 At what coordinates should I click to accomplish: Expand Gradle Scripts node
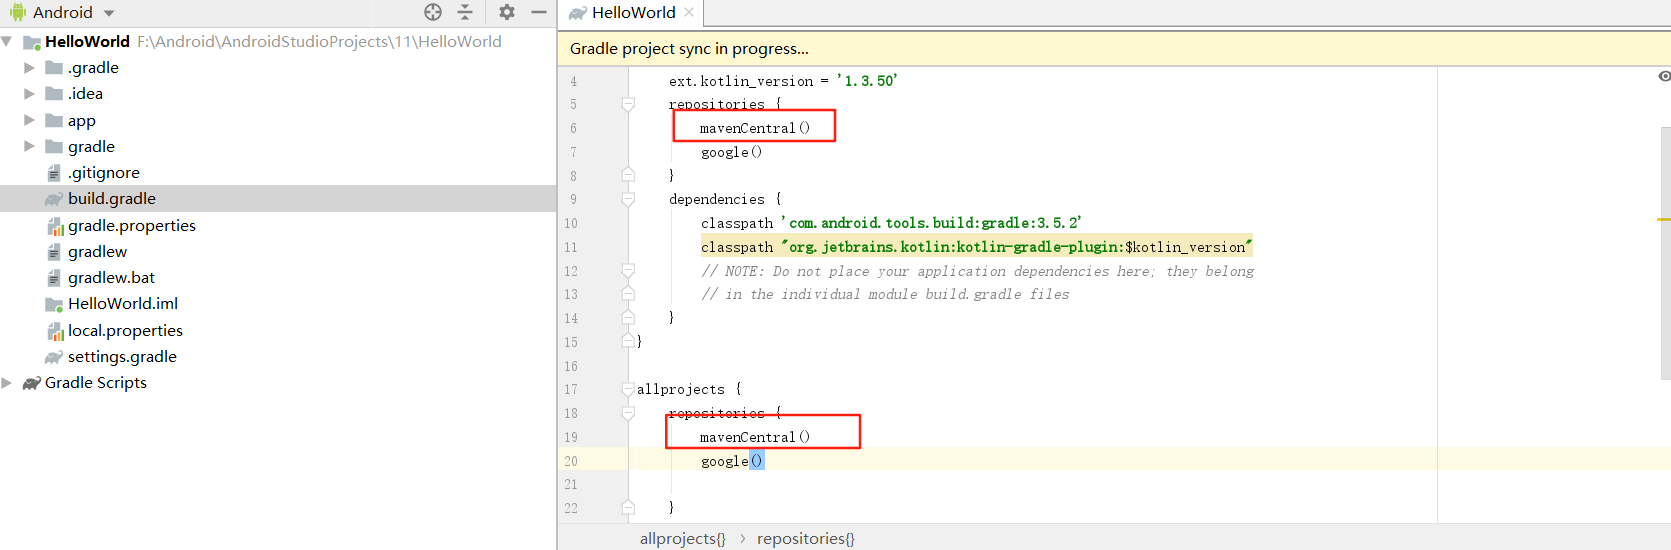pyautogui.click(x=7, y=382)
